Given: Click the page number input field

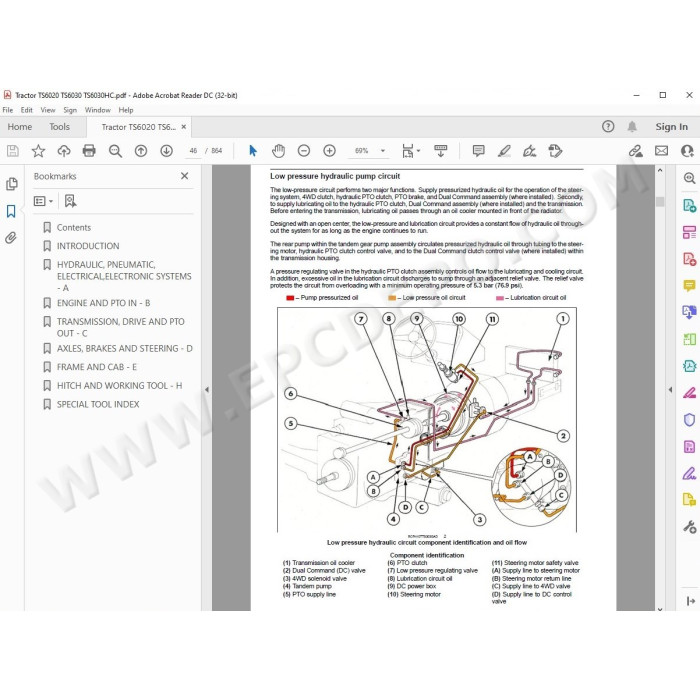Looking at the screenshot, I should [x=193, y=151].
